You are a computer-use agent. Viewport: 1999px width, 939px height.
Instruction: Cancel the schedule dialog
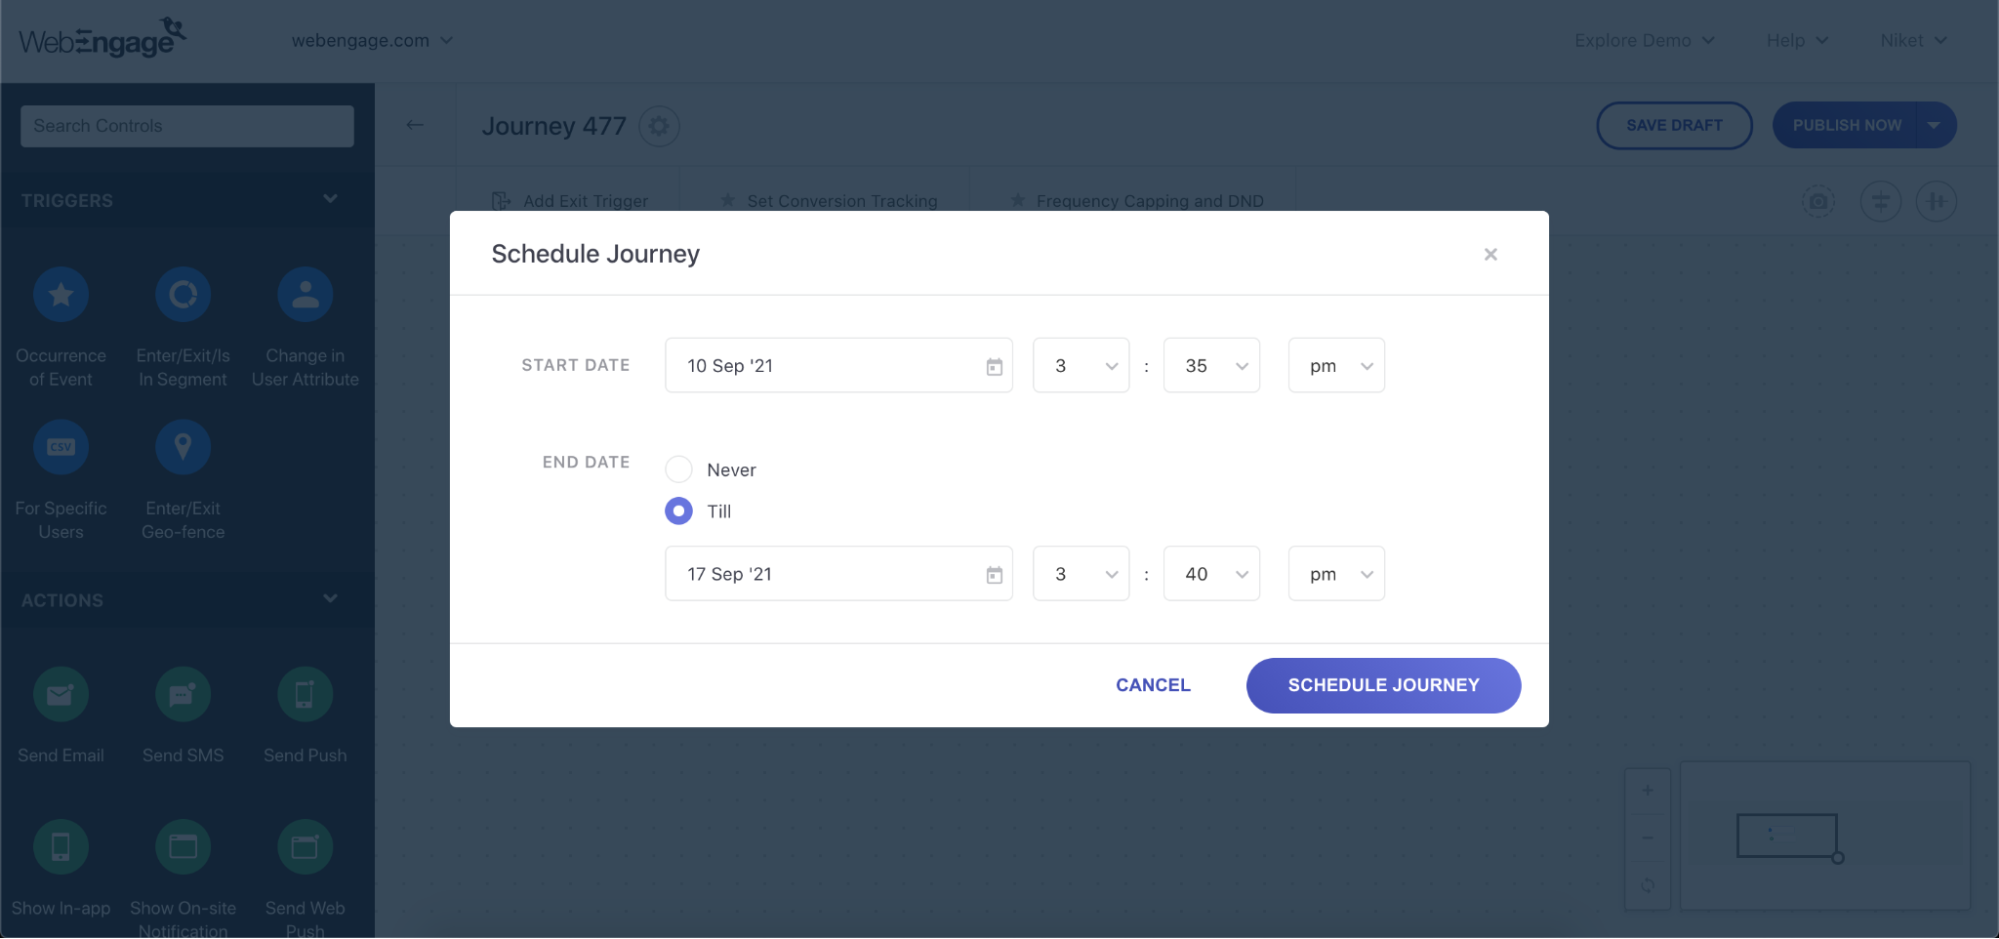tap(1153, 685)
